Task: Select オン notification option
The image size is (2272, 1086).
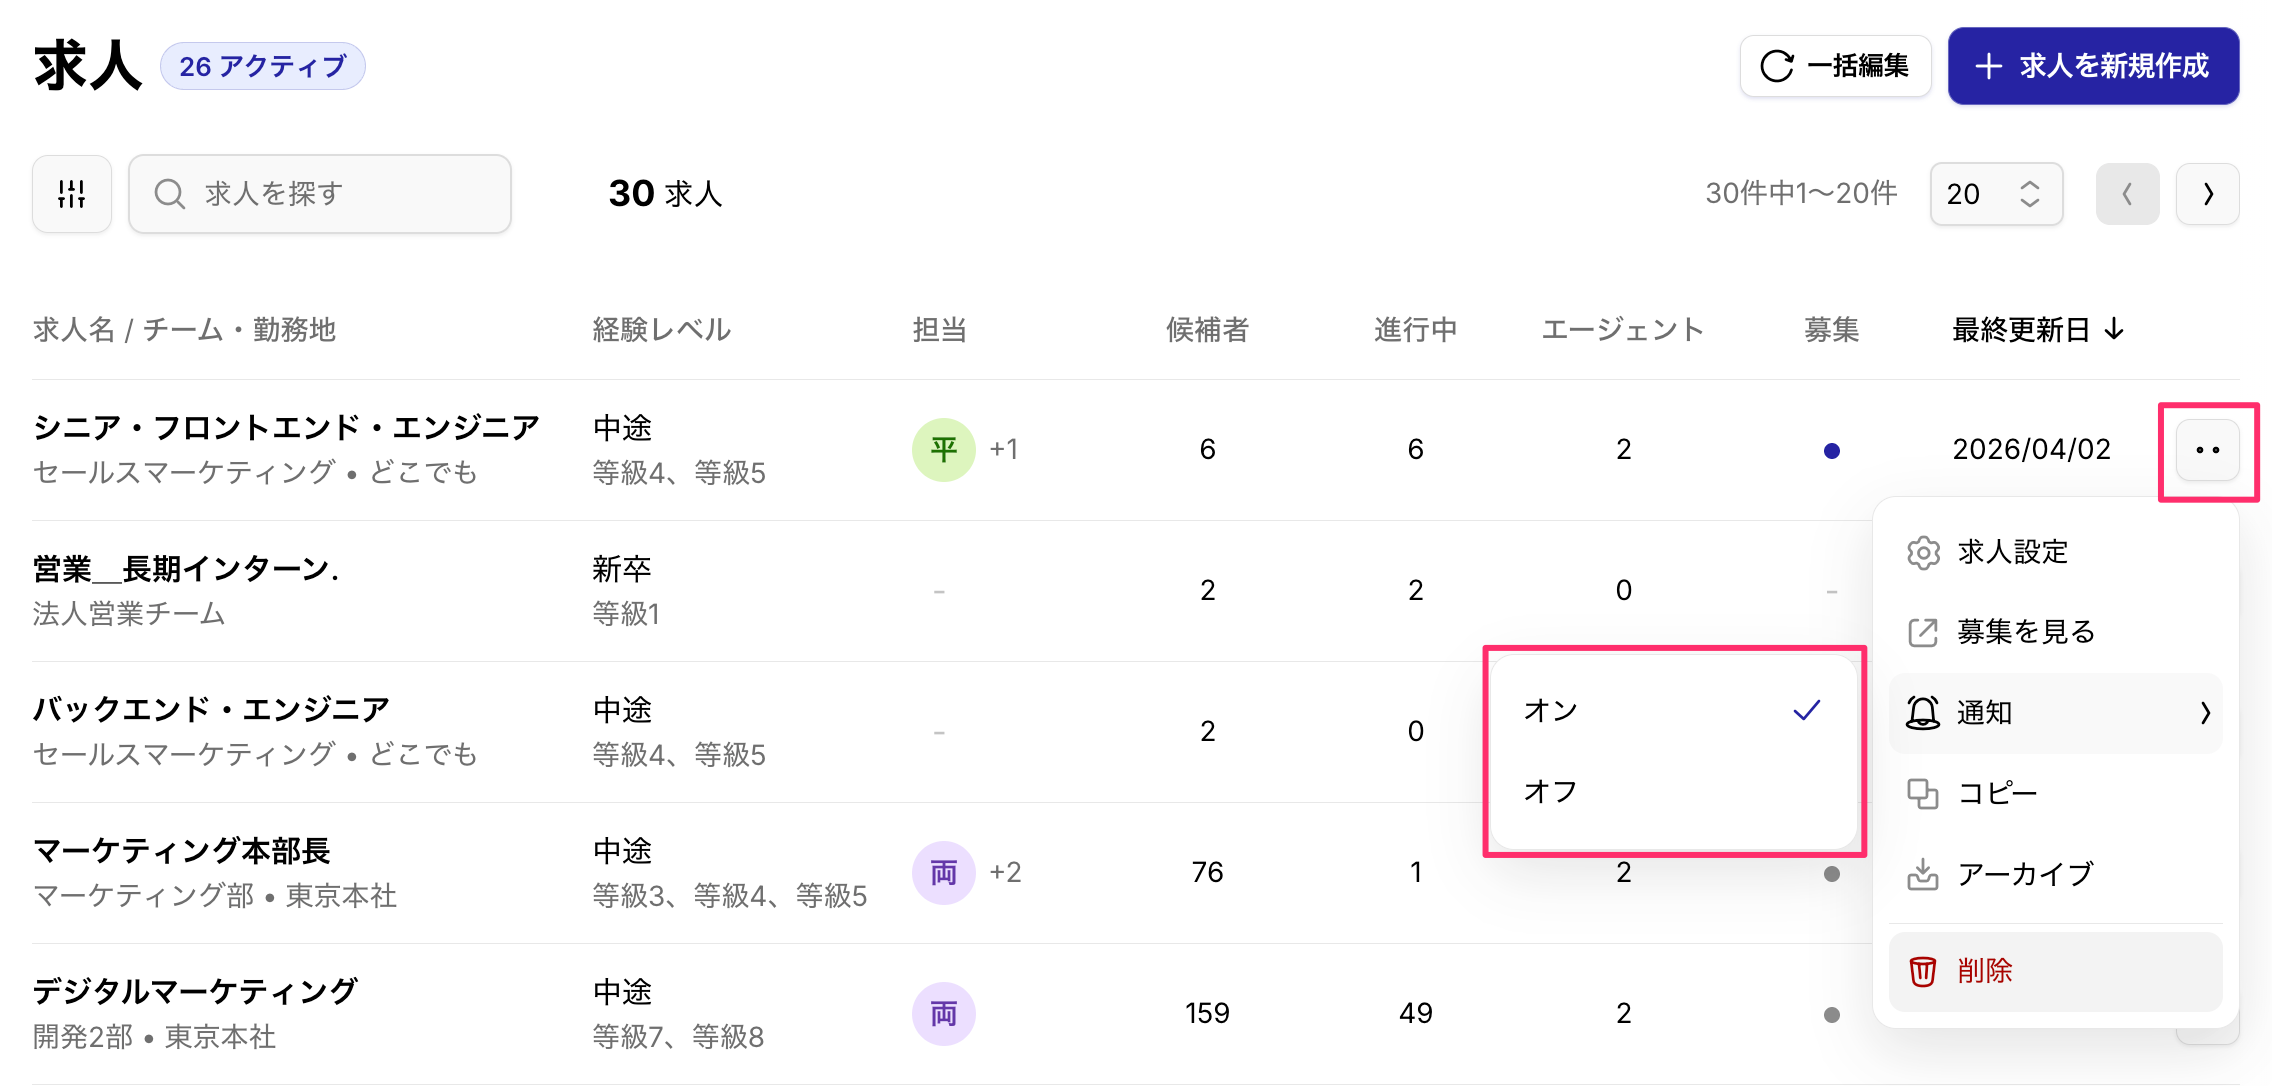Action: 1672,710
